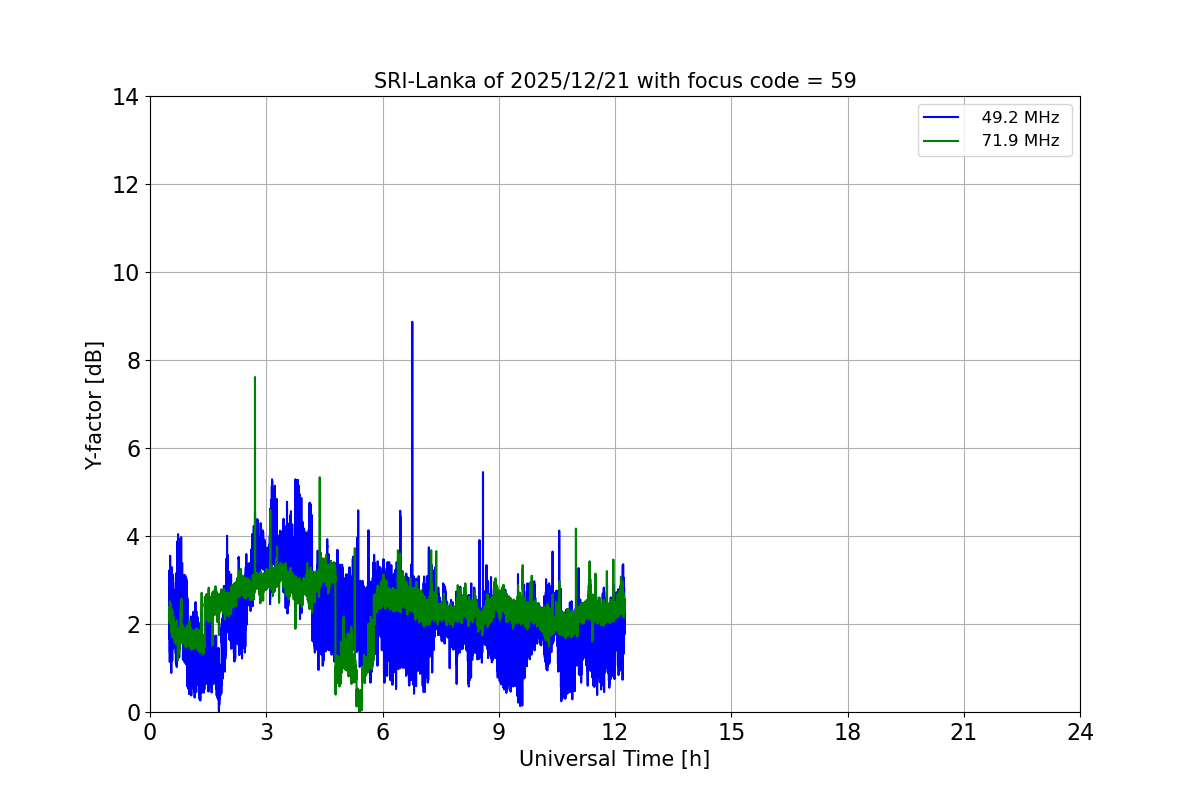Click x-axis tick label 21
Viewport: 1200px width, 800px height.
pos(964,732)
